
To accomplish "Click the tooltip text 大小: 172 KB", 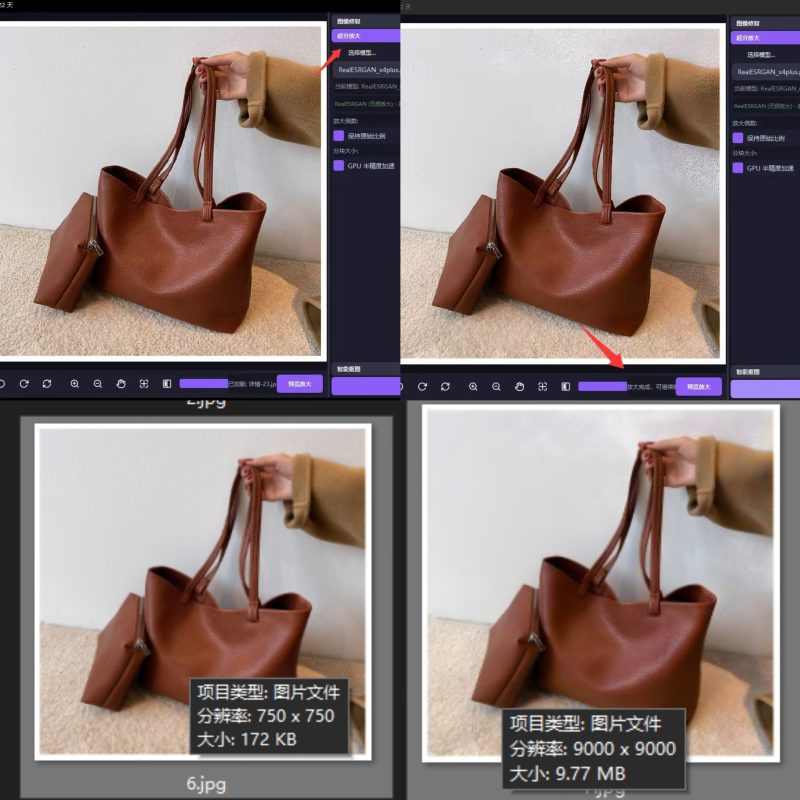I will pyautogui.click(x=247, y=739).
